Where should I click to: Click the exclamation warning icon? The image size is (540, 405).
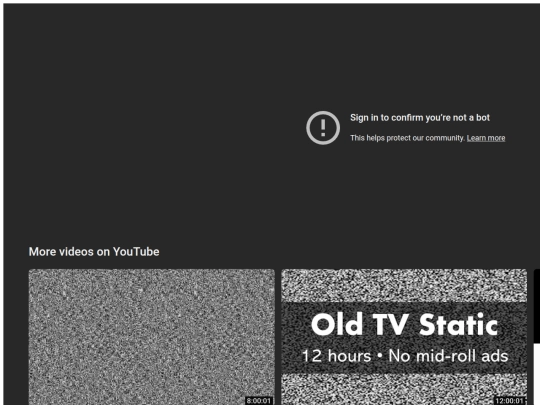(x=323, y=128)
